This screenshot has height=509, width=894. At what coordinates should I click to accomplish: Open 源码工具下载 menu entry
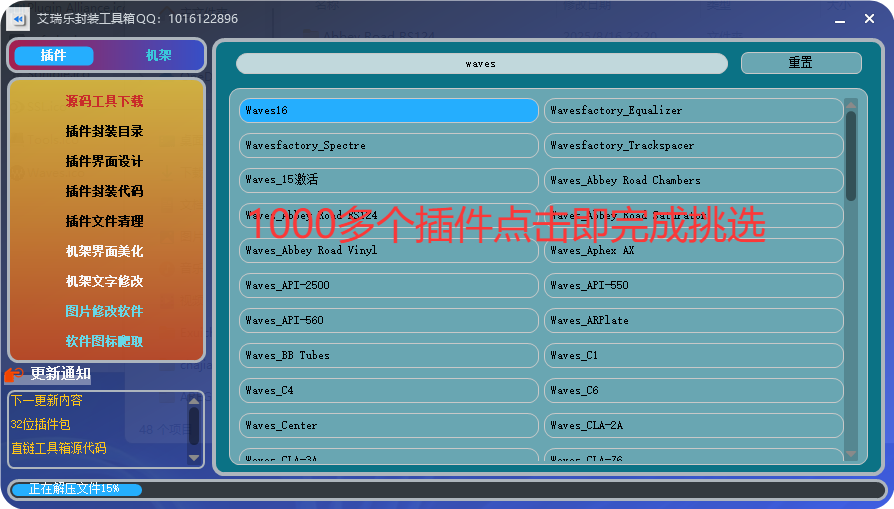(104, 101)
